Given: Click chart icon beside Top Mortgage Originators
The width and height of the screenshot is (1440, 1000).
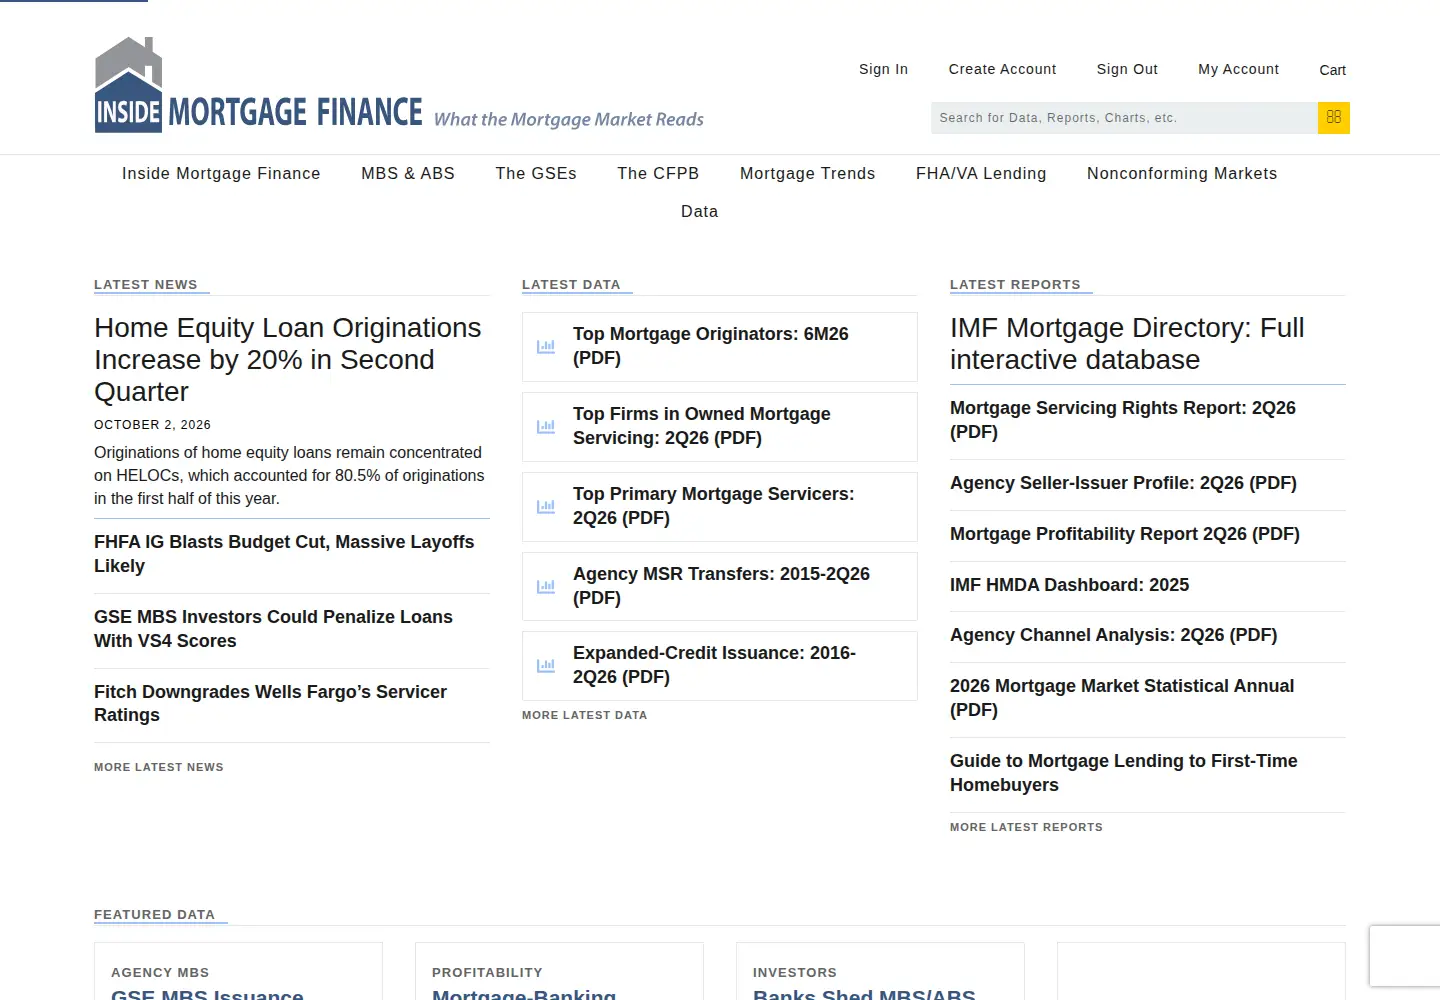Looking at the screenshot, I should click(x=546, y=347).
